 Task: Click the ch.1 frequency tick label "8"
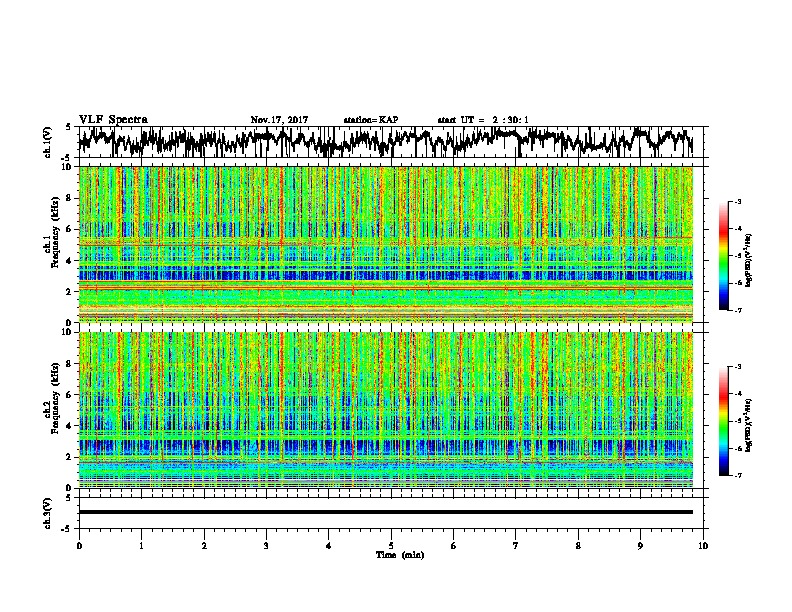point(70,198)
